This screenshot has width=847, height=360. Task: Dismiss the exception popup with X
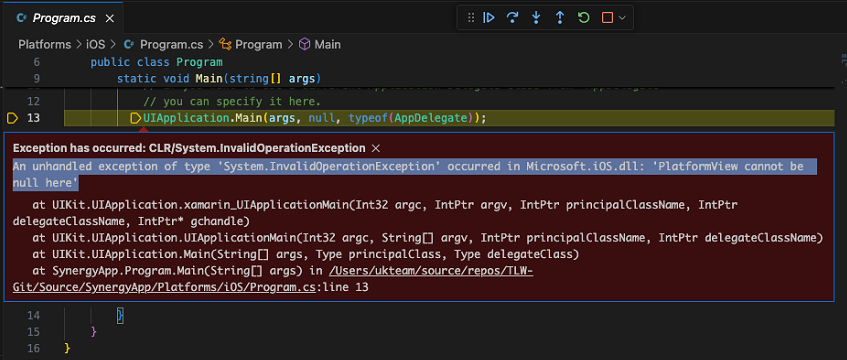click(377, 148)
